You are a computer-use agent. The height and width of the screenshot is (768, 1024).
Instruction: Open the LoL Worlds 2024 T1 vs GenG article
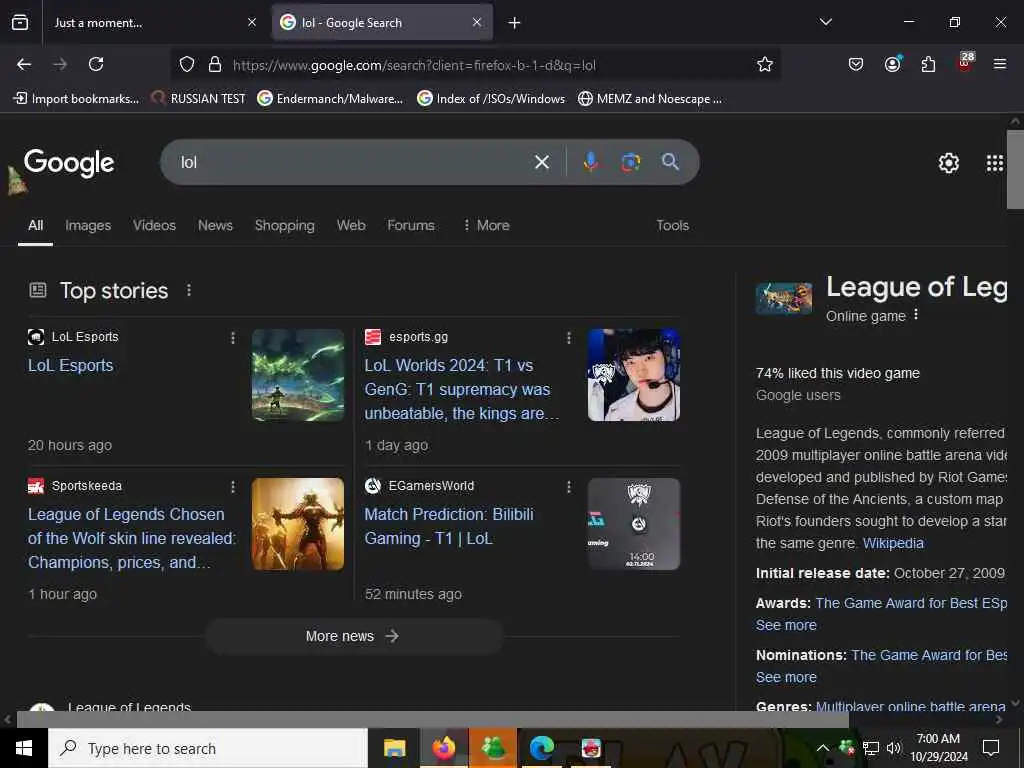click(x=461, y=389)
